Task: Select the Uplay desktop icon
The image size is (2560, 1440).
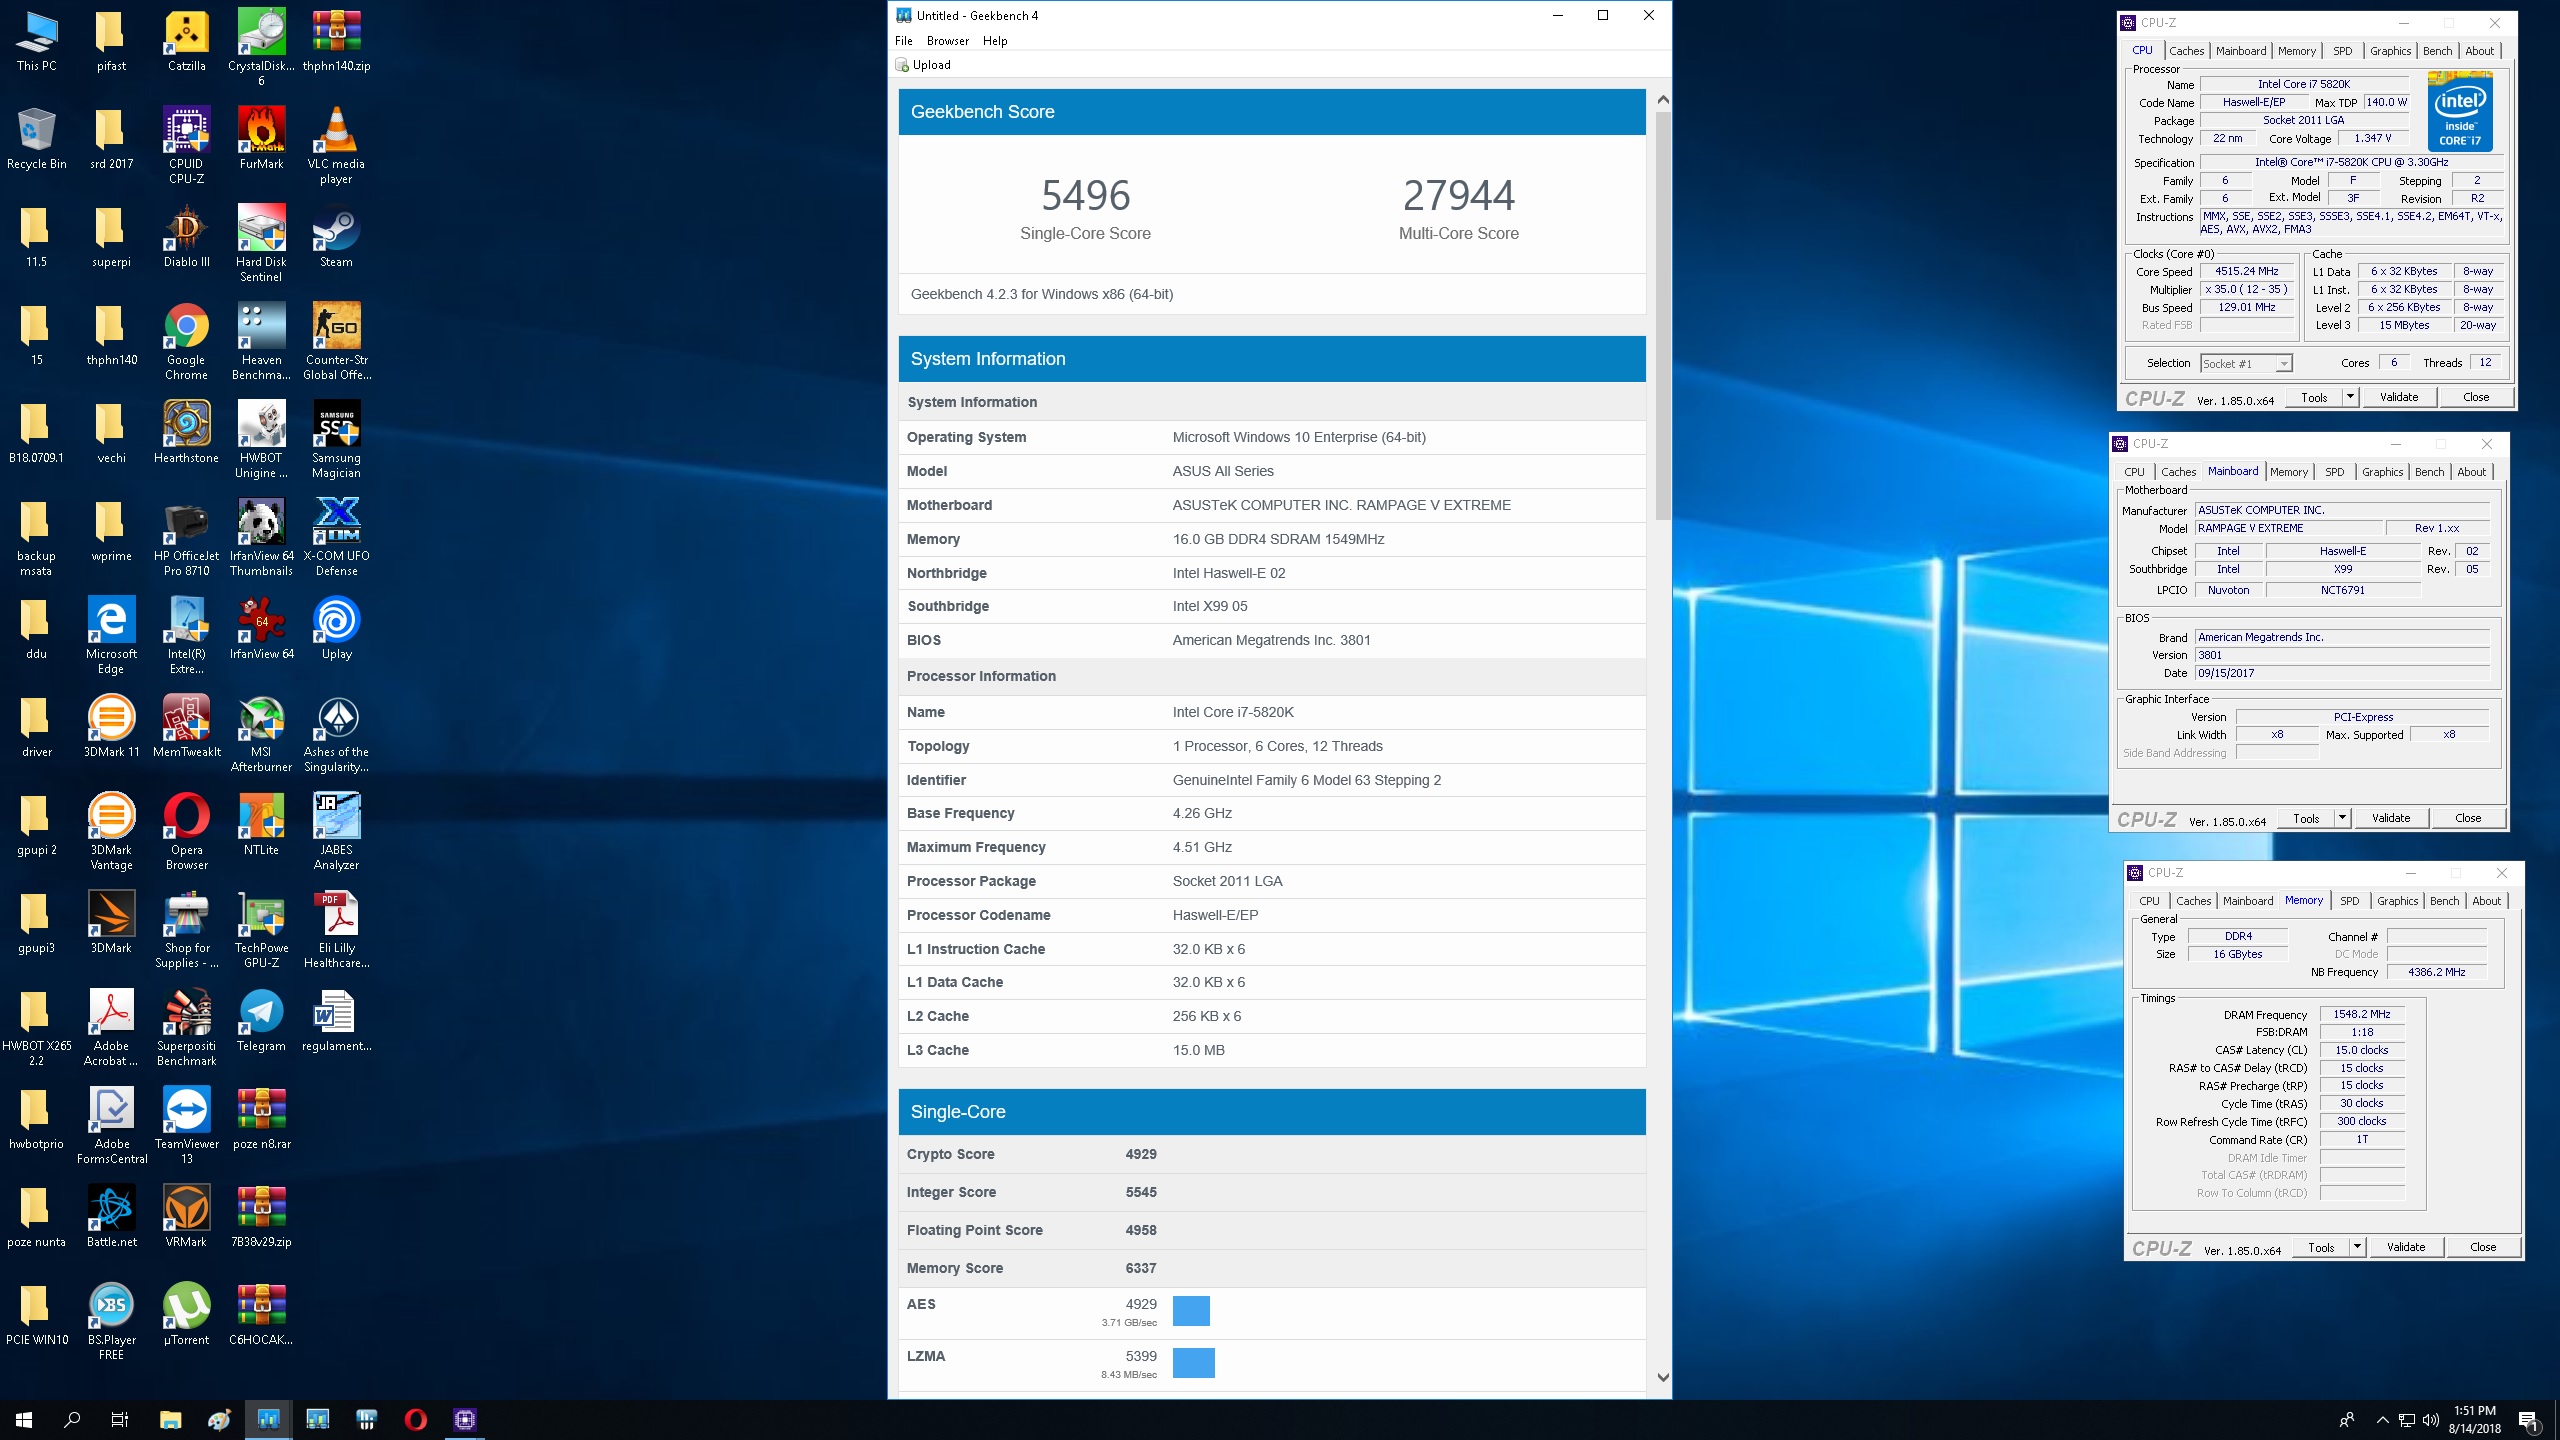Action: point(336,630)
